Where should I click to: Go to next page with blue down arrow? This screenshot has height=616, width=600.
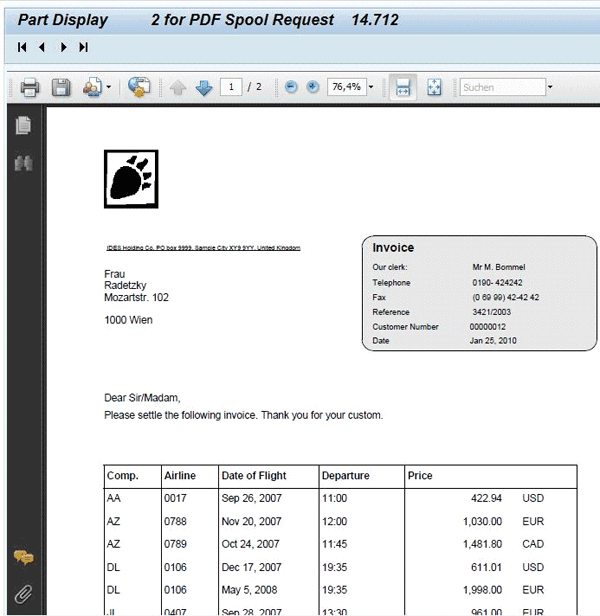tap(204, 88)
